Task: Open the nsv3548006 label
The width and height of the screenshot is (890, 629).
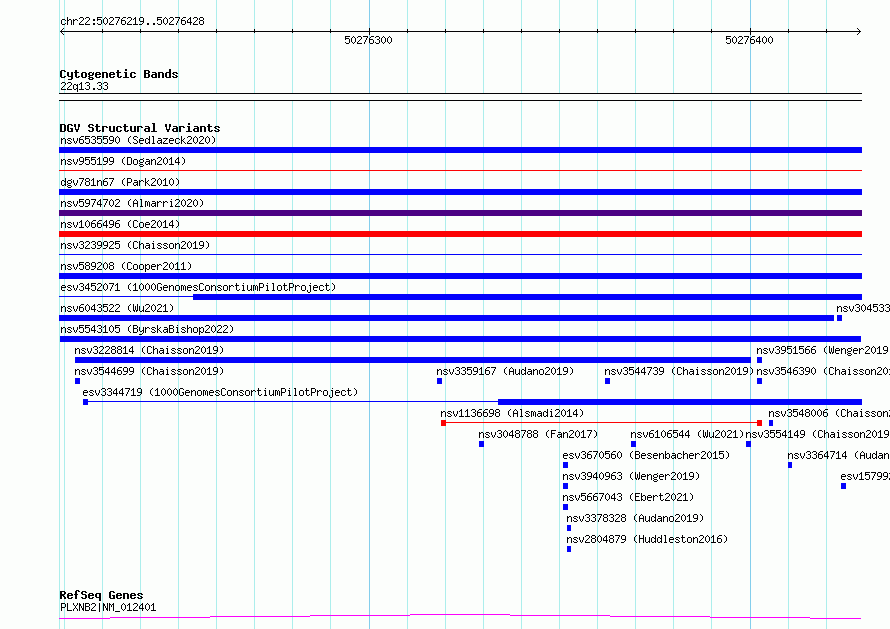Action: point(829,413)
